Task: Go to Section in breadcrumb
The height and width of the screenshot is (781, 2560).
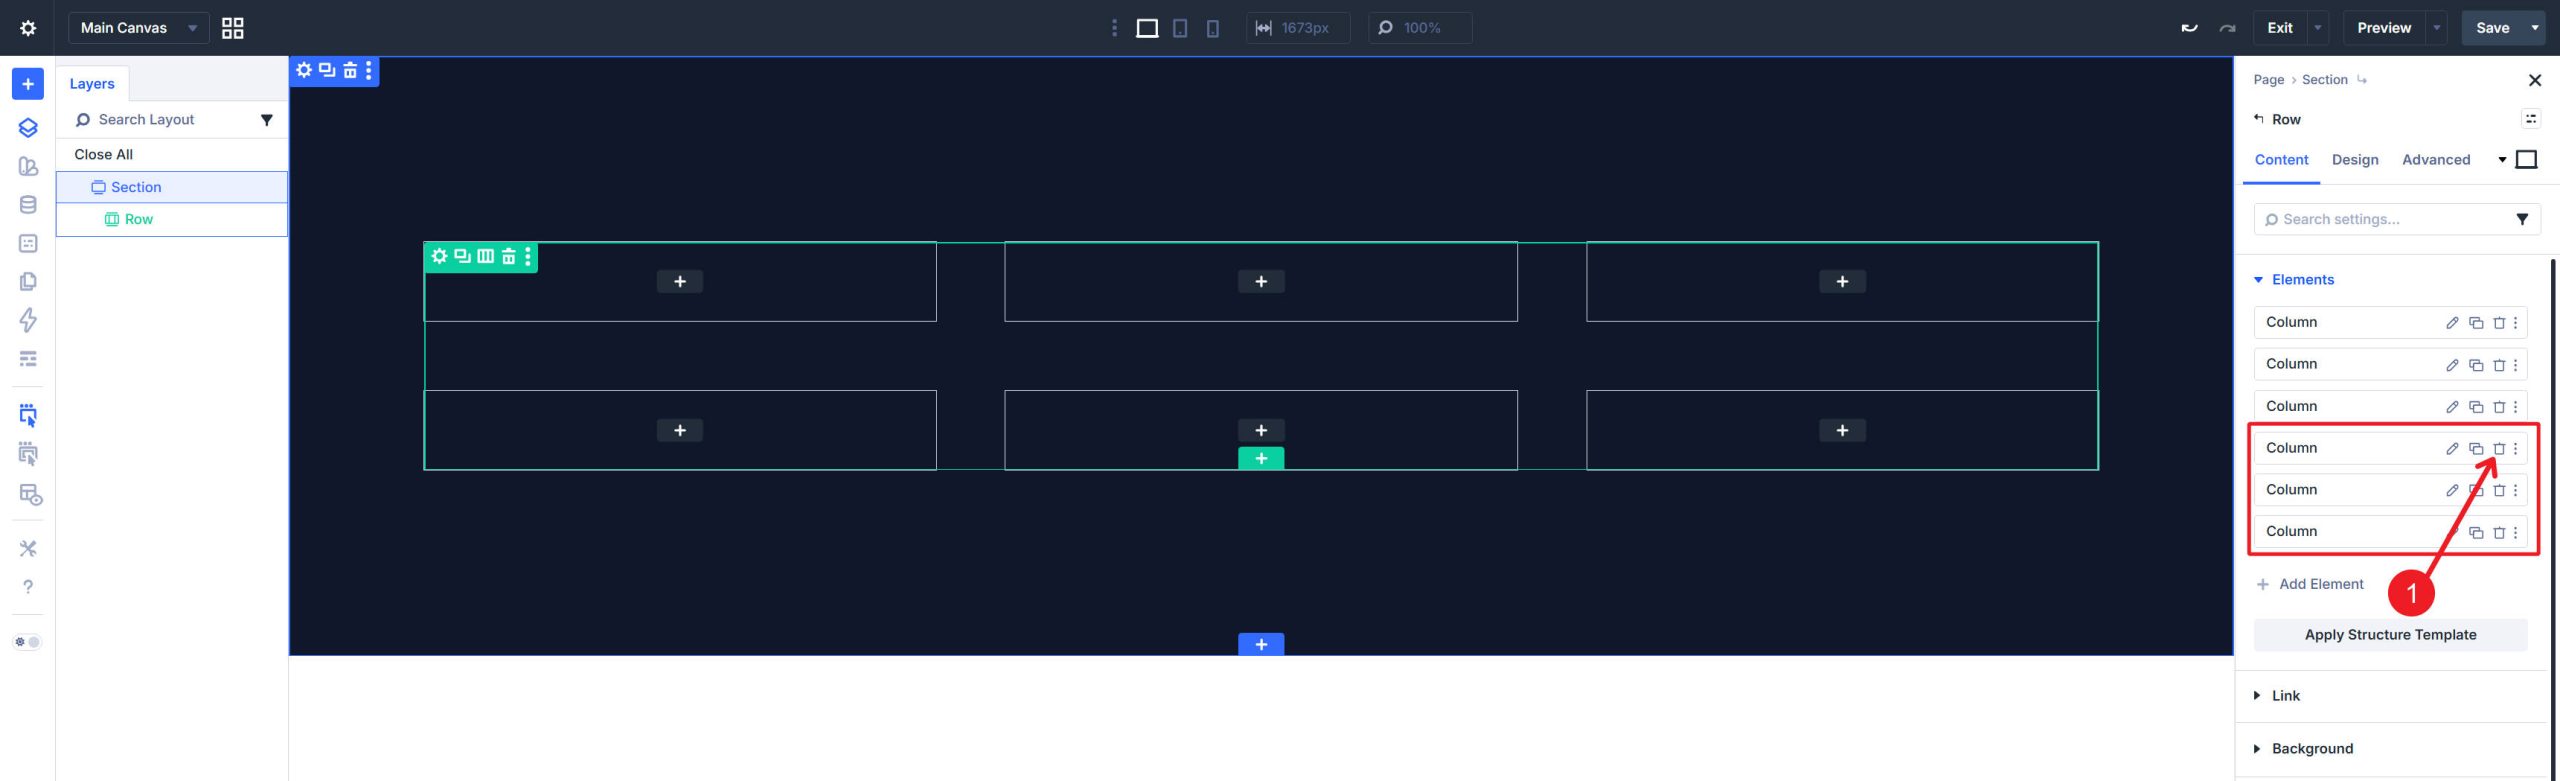Action: [2324, 80]
